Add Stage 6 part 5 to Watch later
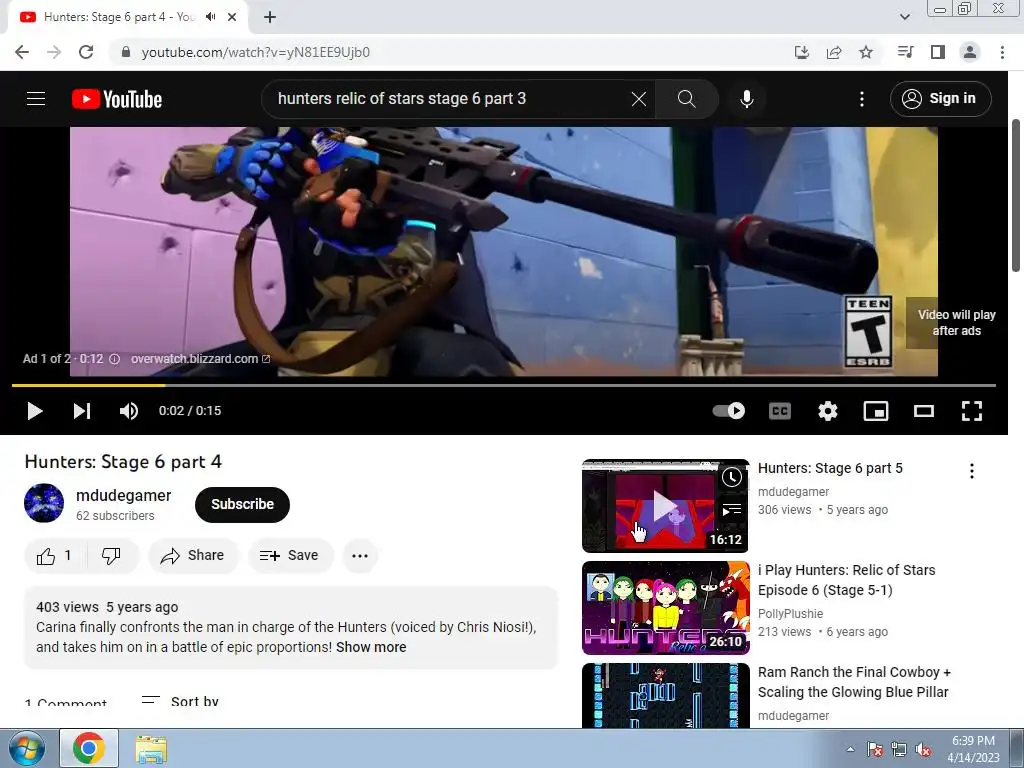The height and width of the screenshot is (768, 1024). point(731,477)
